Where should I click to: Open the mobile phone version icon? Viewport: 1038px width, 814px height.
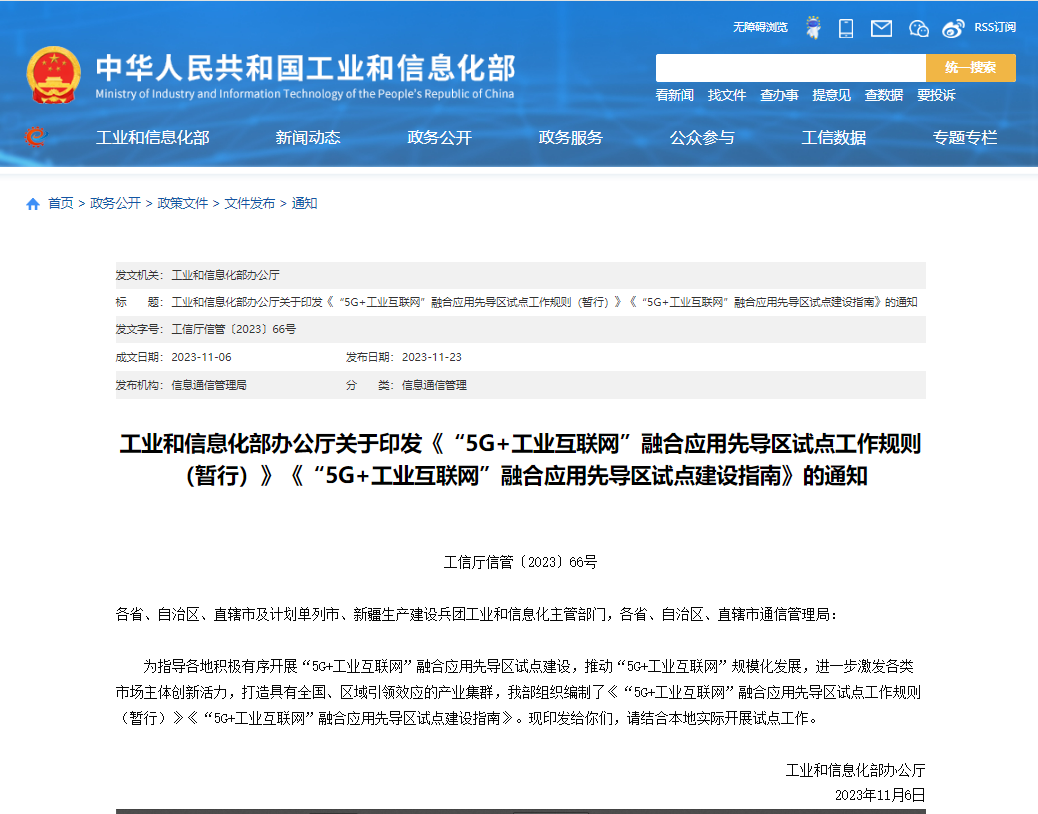846,28
